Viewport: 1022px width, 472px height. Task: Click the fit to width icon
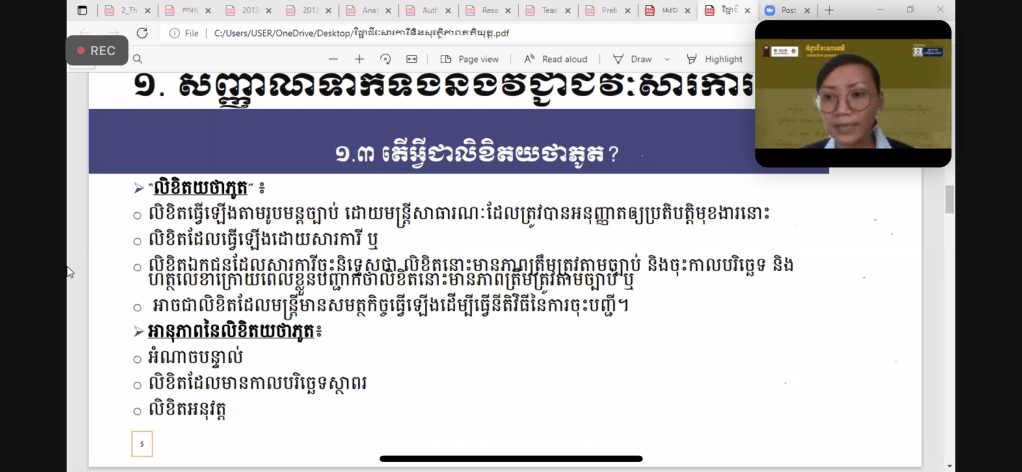[411, 59]
